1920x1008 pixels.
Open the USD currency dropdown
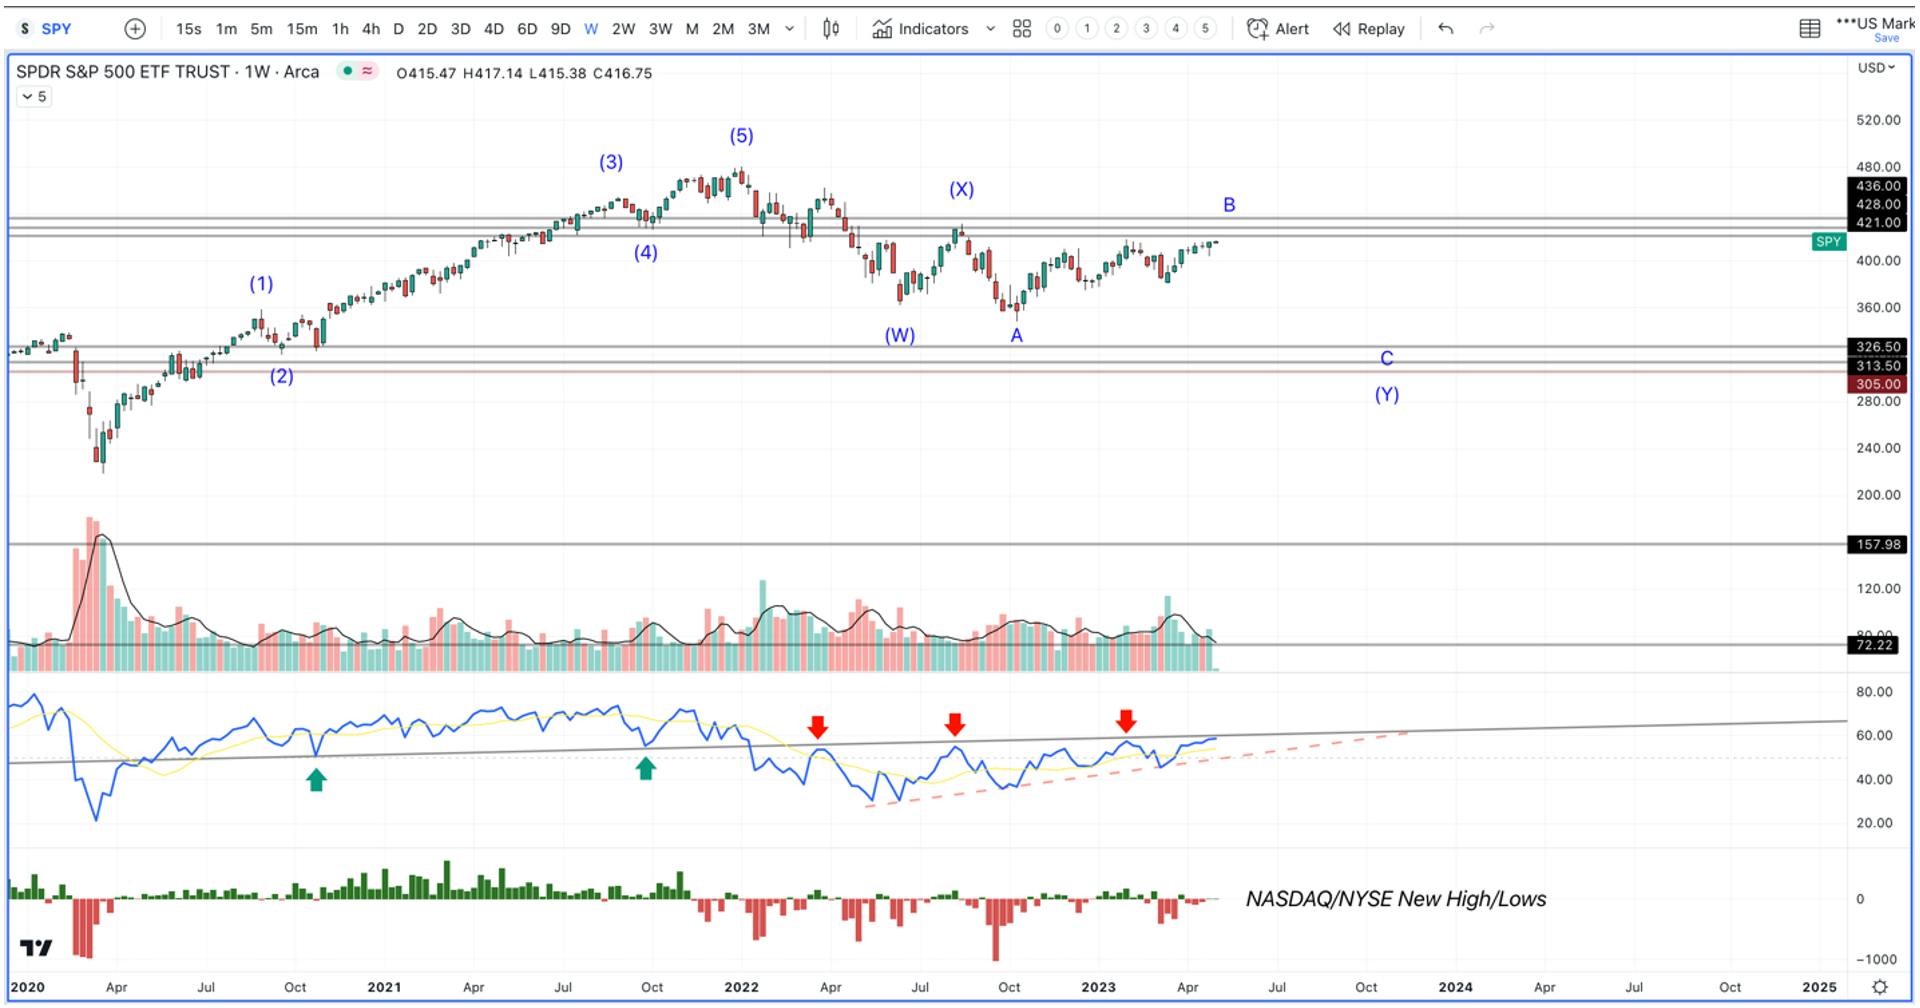[1877, 68]
